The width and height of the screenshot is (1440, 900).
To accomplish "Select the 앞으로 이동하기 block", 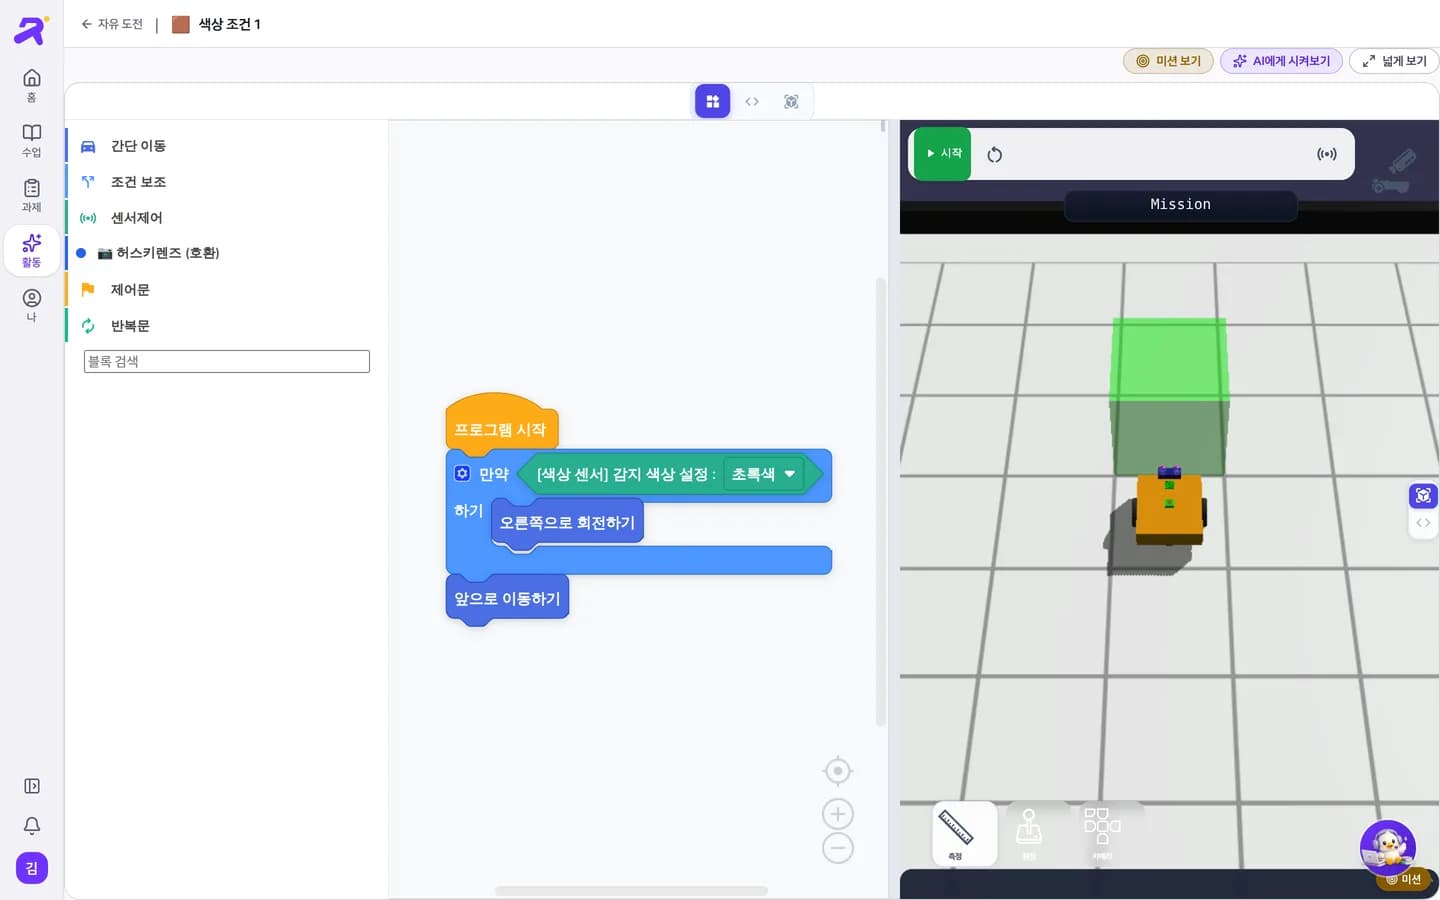I will (507, 599).
